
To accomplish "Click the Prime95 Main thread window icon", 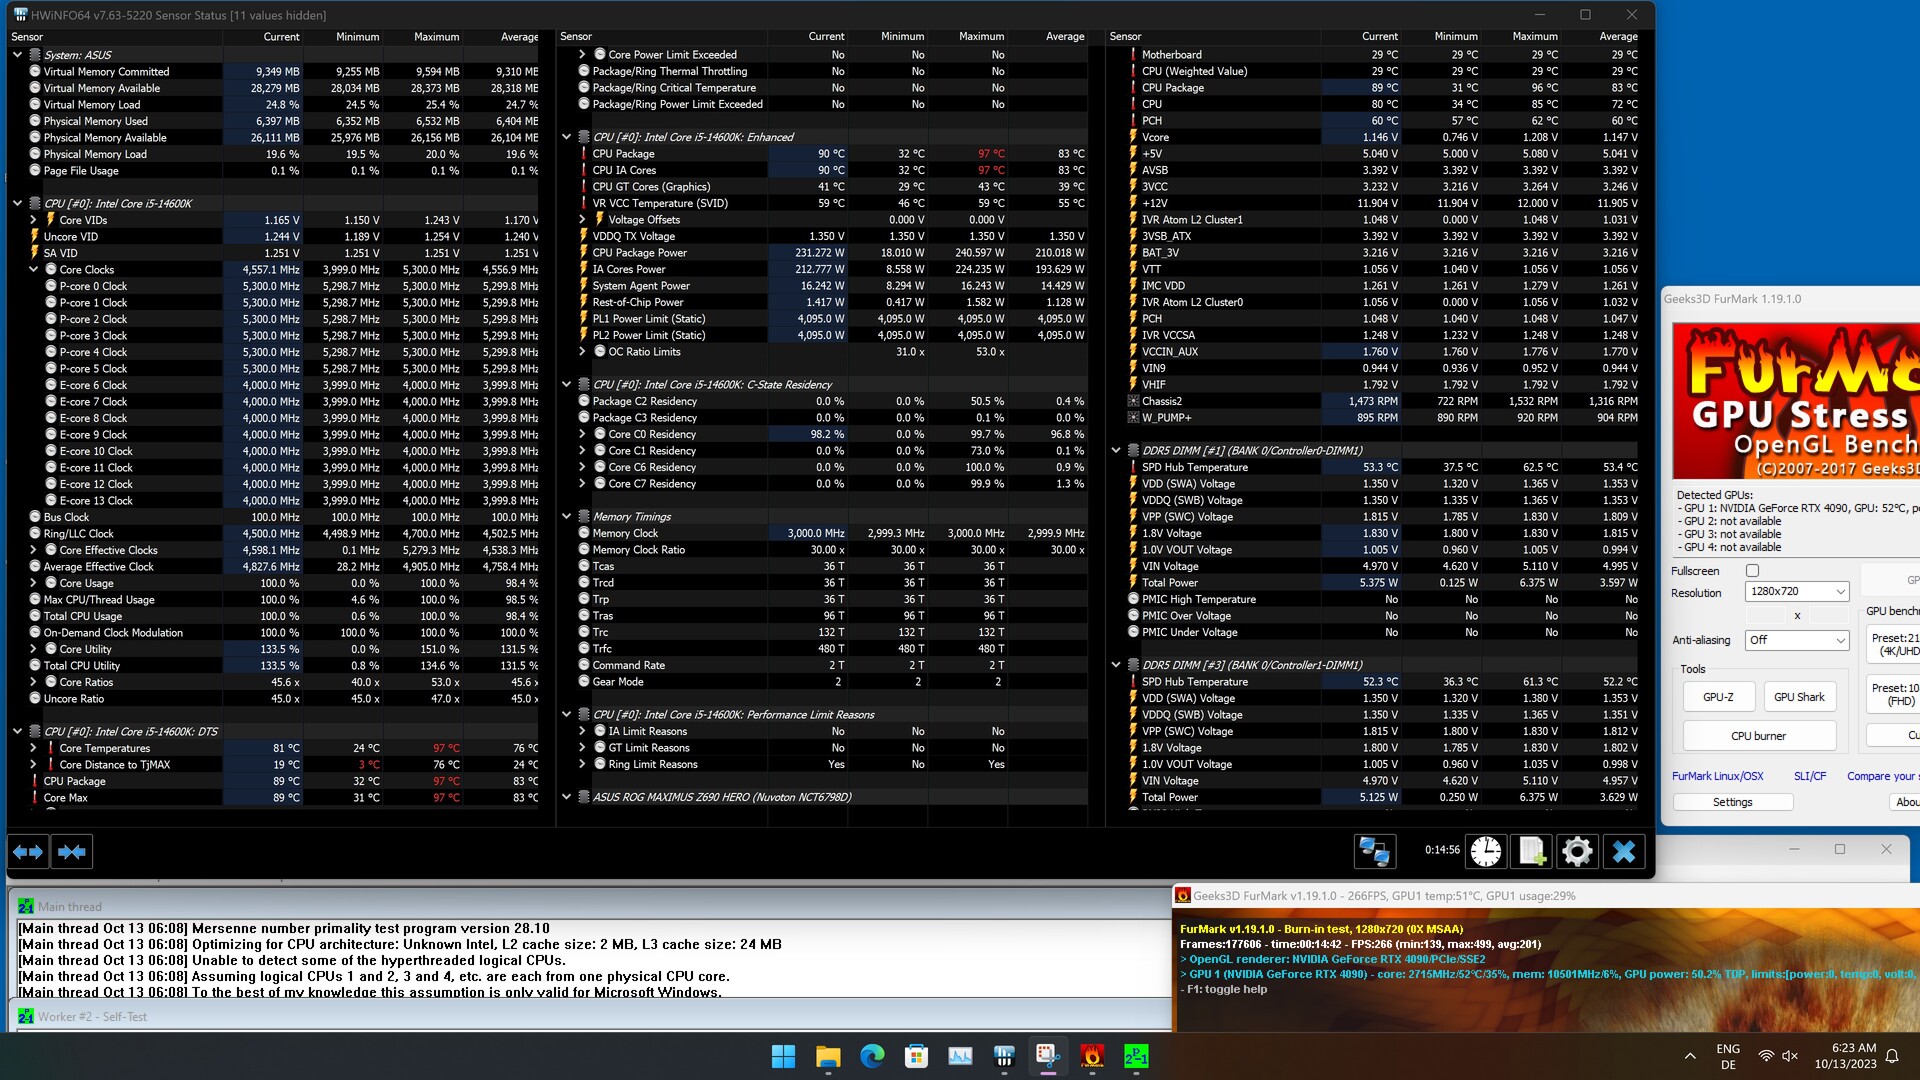I will tap(26, 907).
